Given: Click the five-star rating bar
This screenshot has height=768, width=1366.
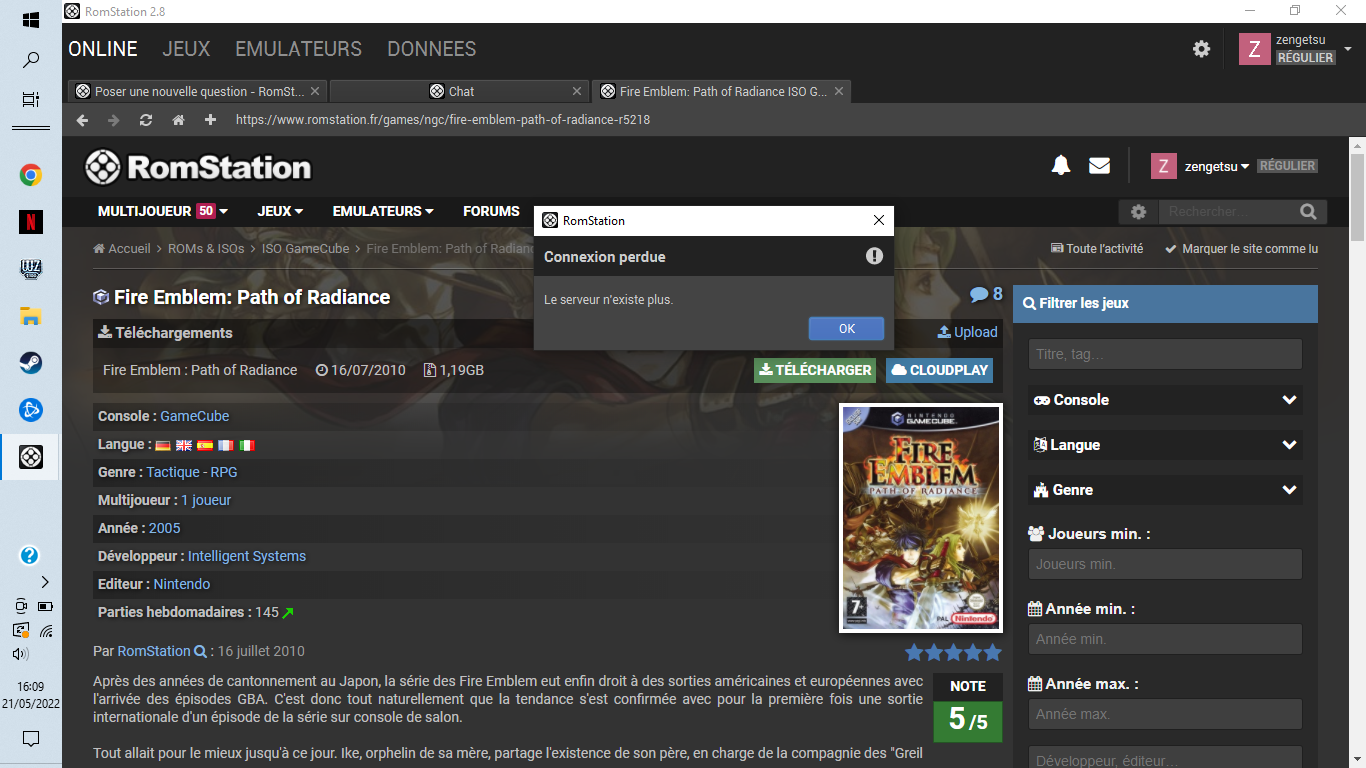Looking at the screenshot, I should click(953, 653).
